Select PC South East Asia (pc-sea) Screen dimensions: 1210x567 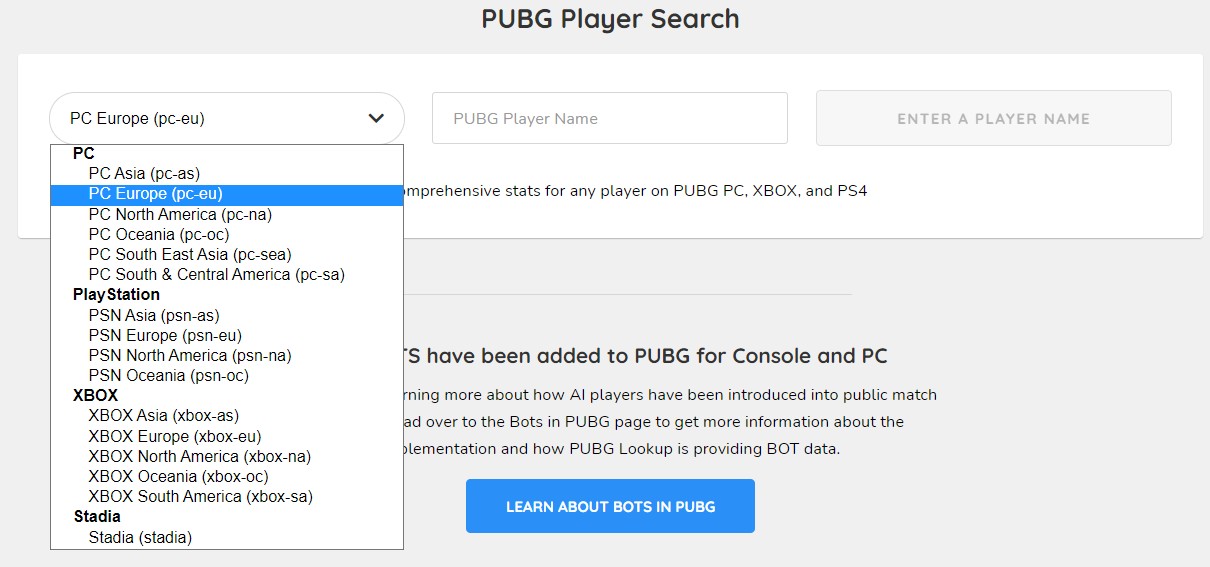(x=190, y=254)
